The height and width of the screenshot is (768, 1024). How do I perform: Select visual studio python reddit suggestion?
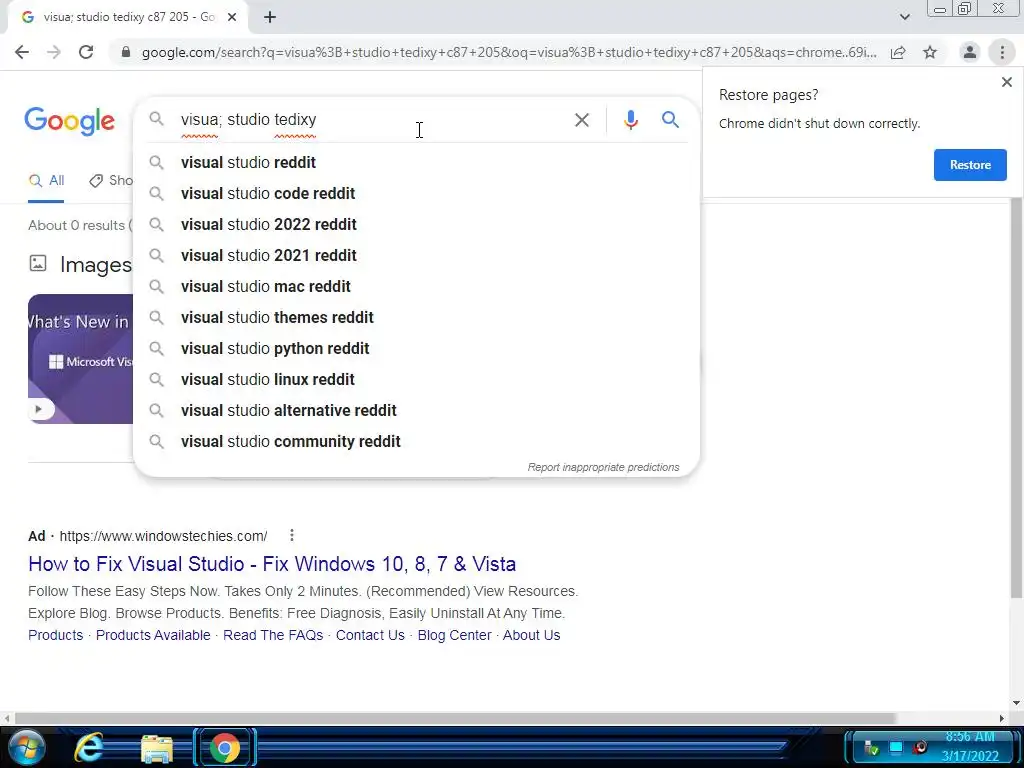click(416, 348)
